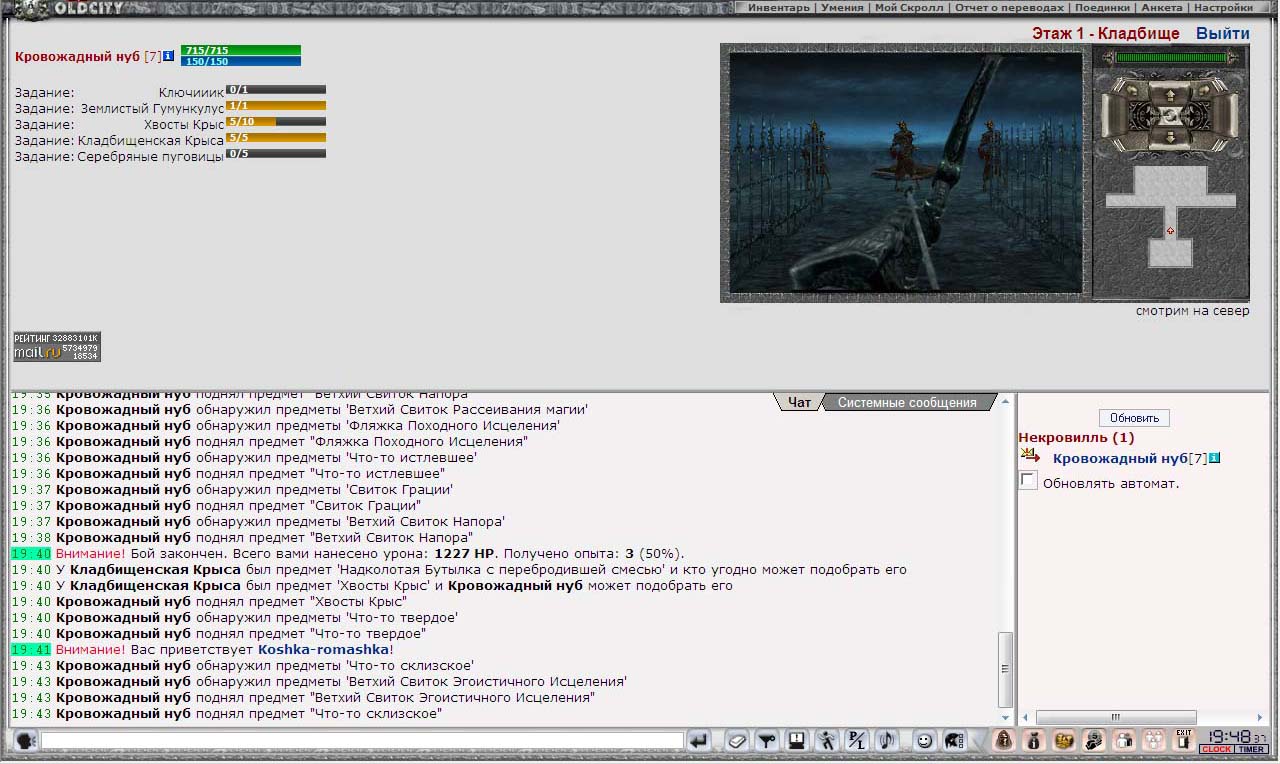Click the gold treasure pile icon

click(1064, 741)
